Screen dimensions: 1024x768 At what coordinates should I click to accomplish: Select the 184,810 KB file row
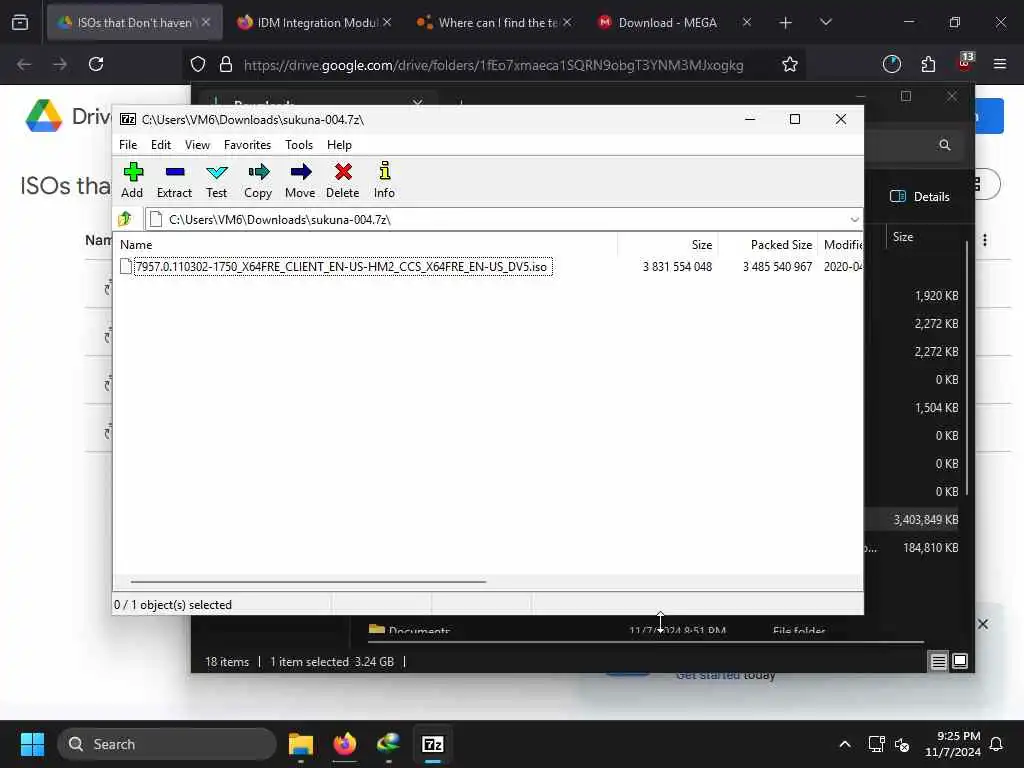coord(913,548)
